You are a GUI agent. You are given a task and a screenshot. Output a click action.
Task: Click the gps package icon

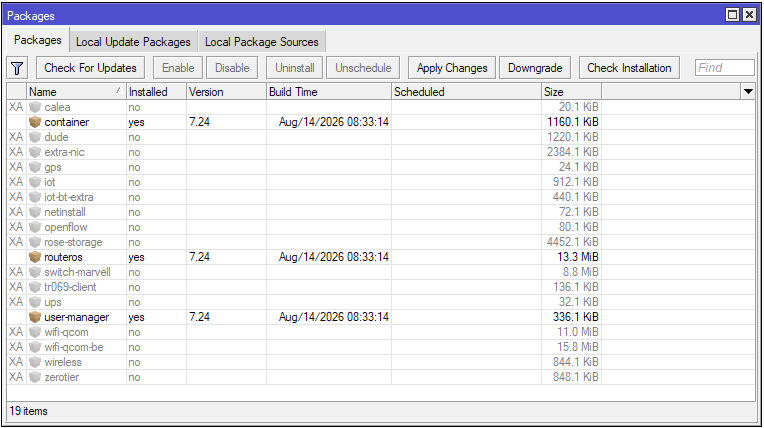(x=35, y=167)
